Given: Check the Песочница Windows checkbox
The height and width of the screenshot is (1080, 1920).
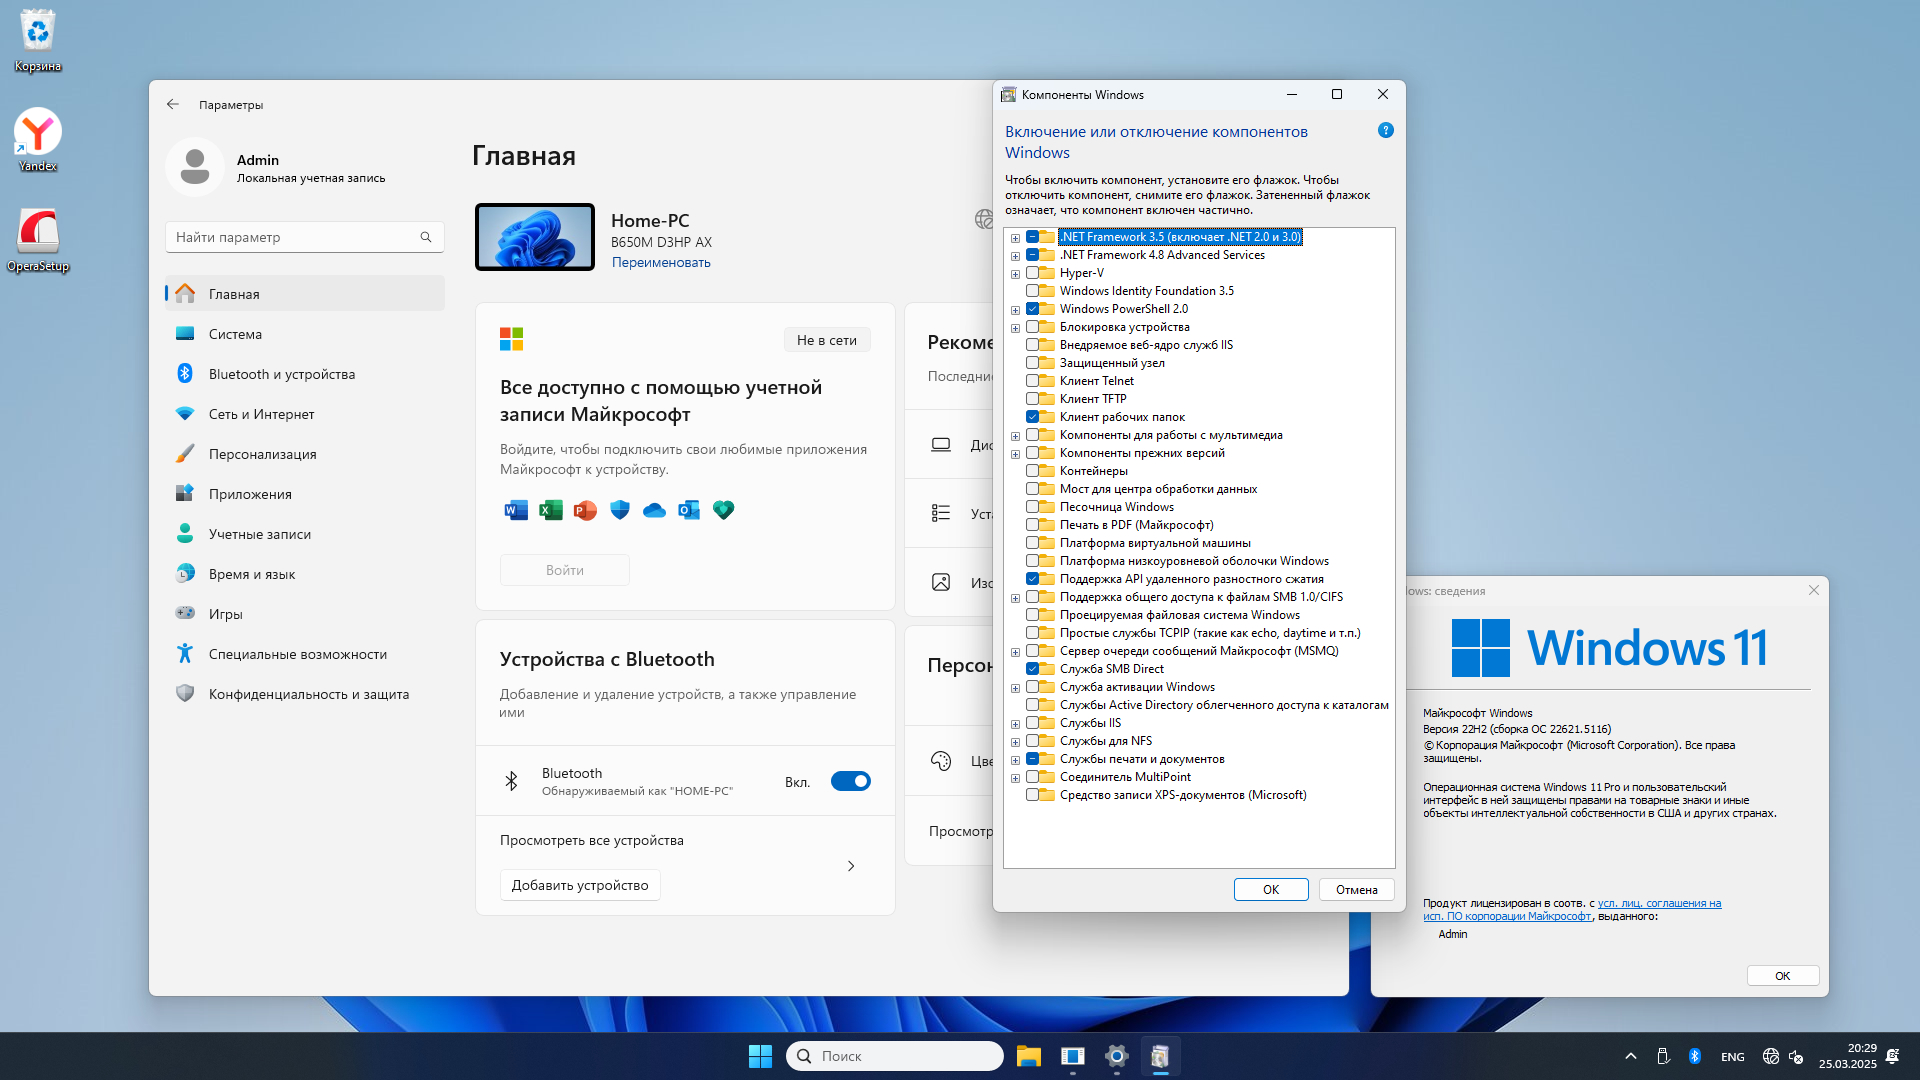Looking at the screenshot, I should [x=1032, y=507].
